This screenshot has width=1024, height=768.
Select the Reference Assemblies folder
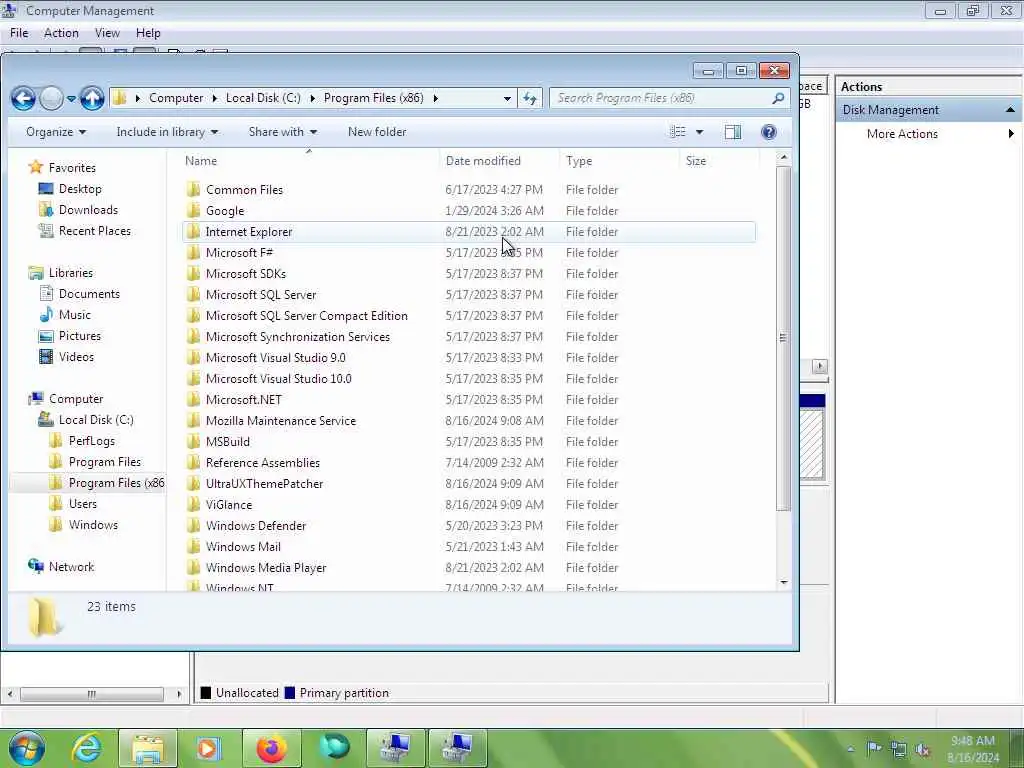[x=469, y=462]
